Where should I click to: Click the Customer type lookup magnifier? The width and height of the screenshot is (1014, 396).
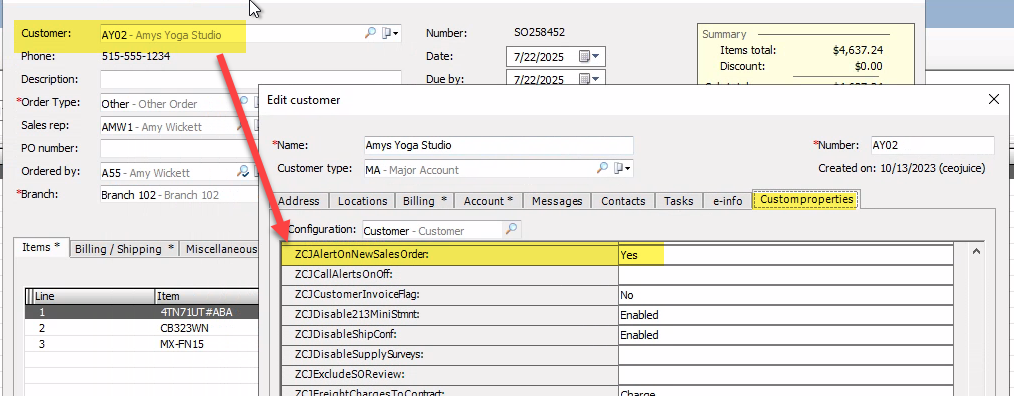click(602, 168)
